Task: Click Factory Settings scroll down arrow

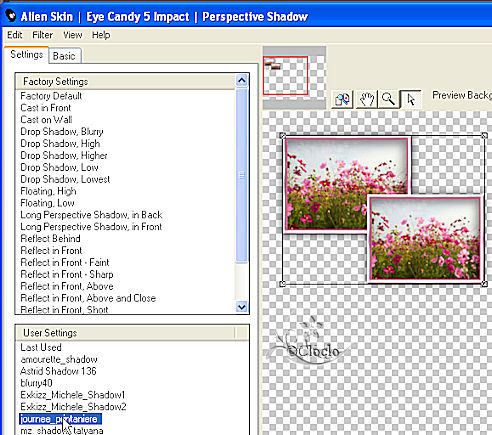Action: click(x=242, y=307)
